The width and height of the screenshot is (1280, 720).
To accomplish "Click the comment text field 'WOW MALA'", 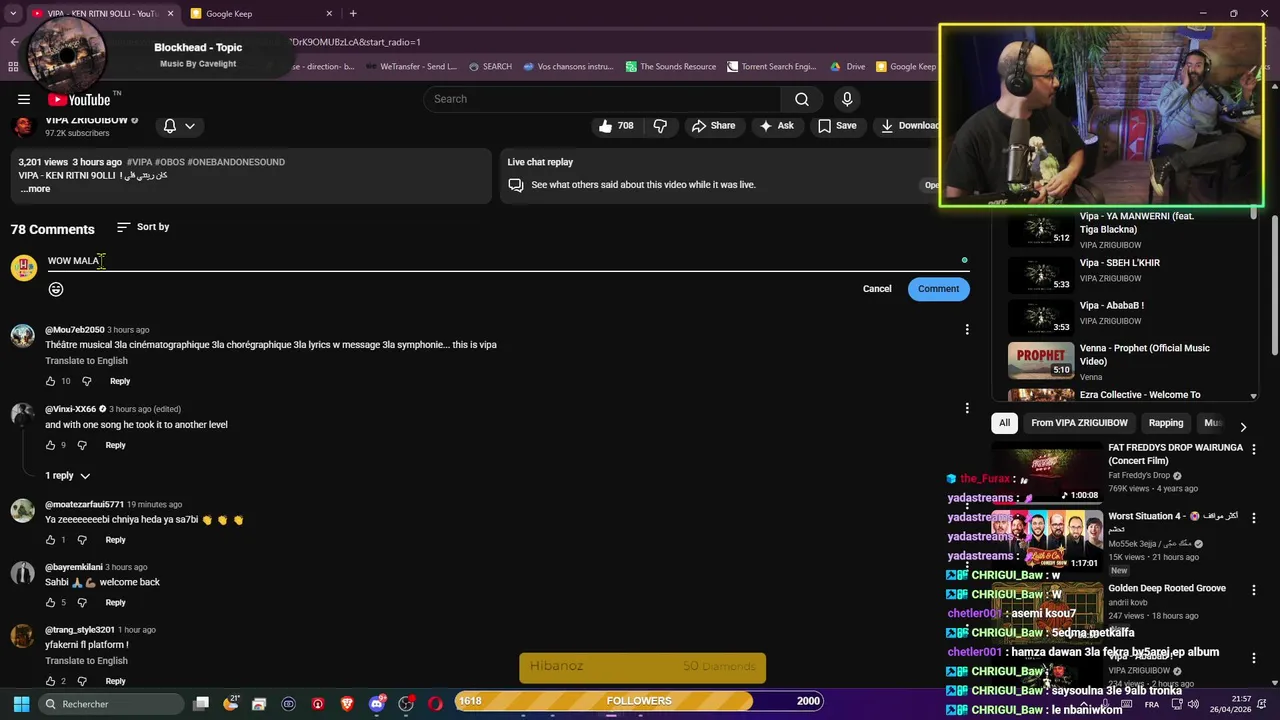I will coord(508,261).
